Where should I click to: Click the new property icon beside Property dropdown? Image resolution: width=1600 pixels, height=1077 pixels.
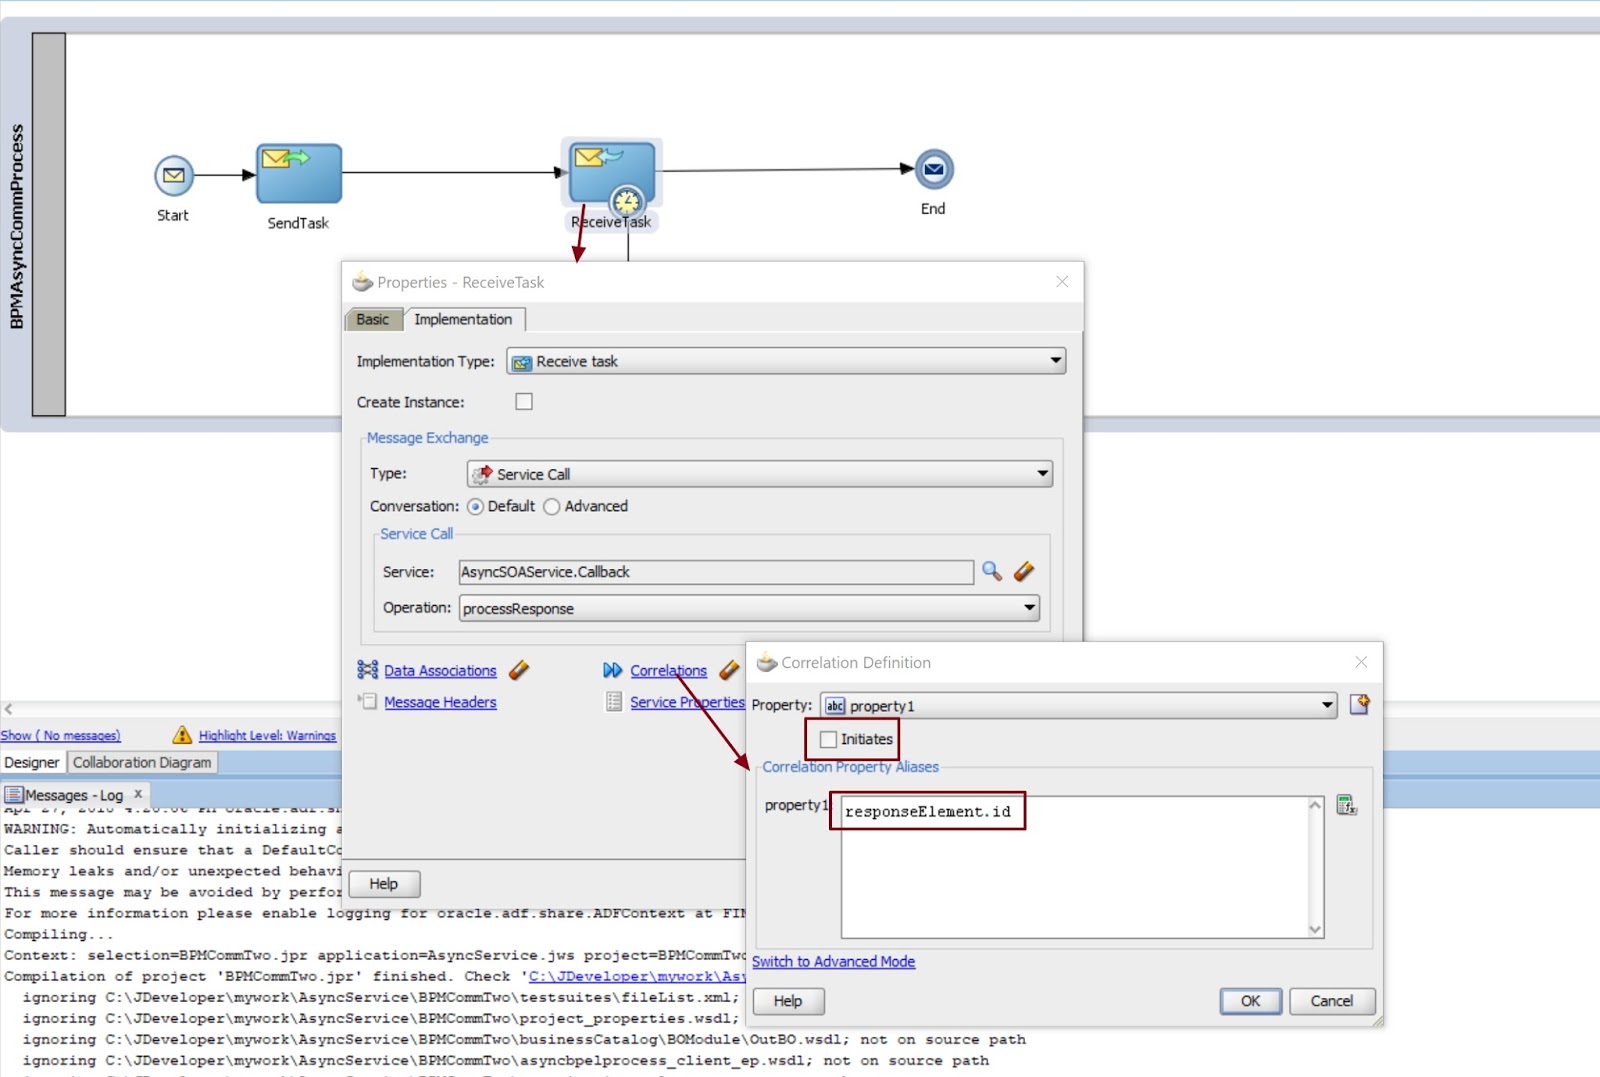pos(1358,705)
